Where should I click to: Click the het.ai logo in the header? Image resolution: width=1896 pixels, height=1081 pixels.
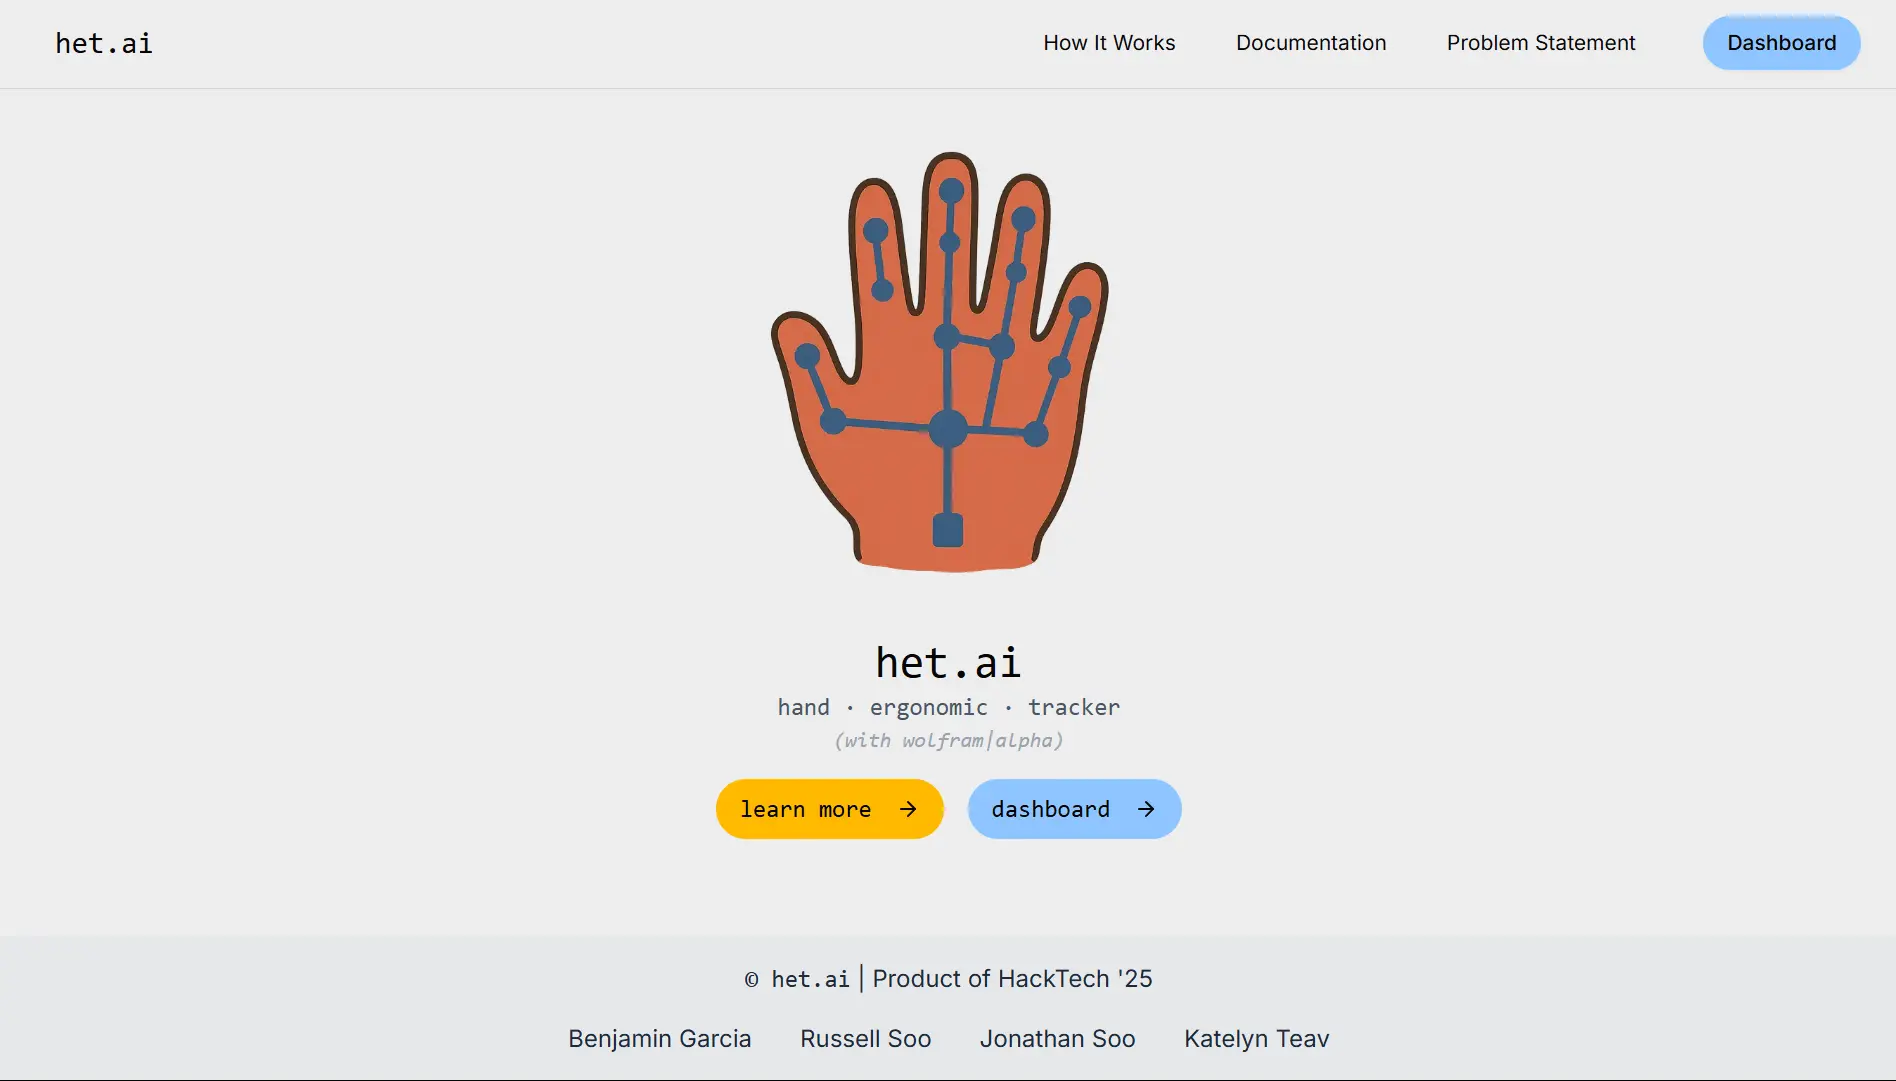104,43
